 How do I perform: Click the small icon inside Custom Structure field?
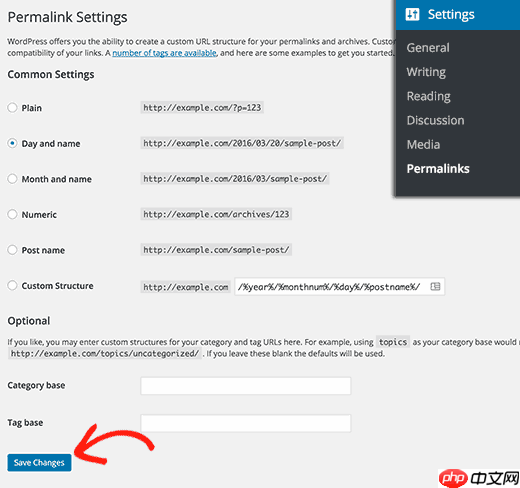pyautogui.click(x=435, y=286)
